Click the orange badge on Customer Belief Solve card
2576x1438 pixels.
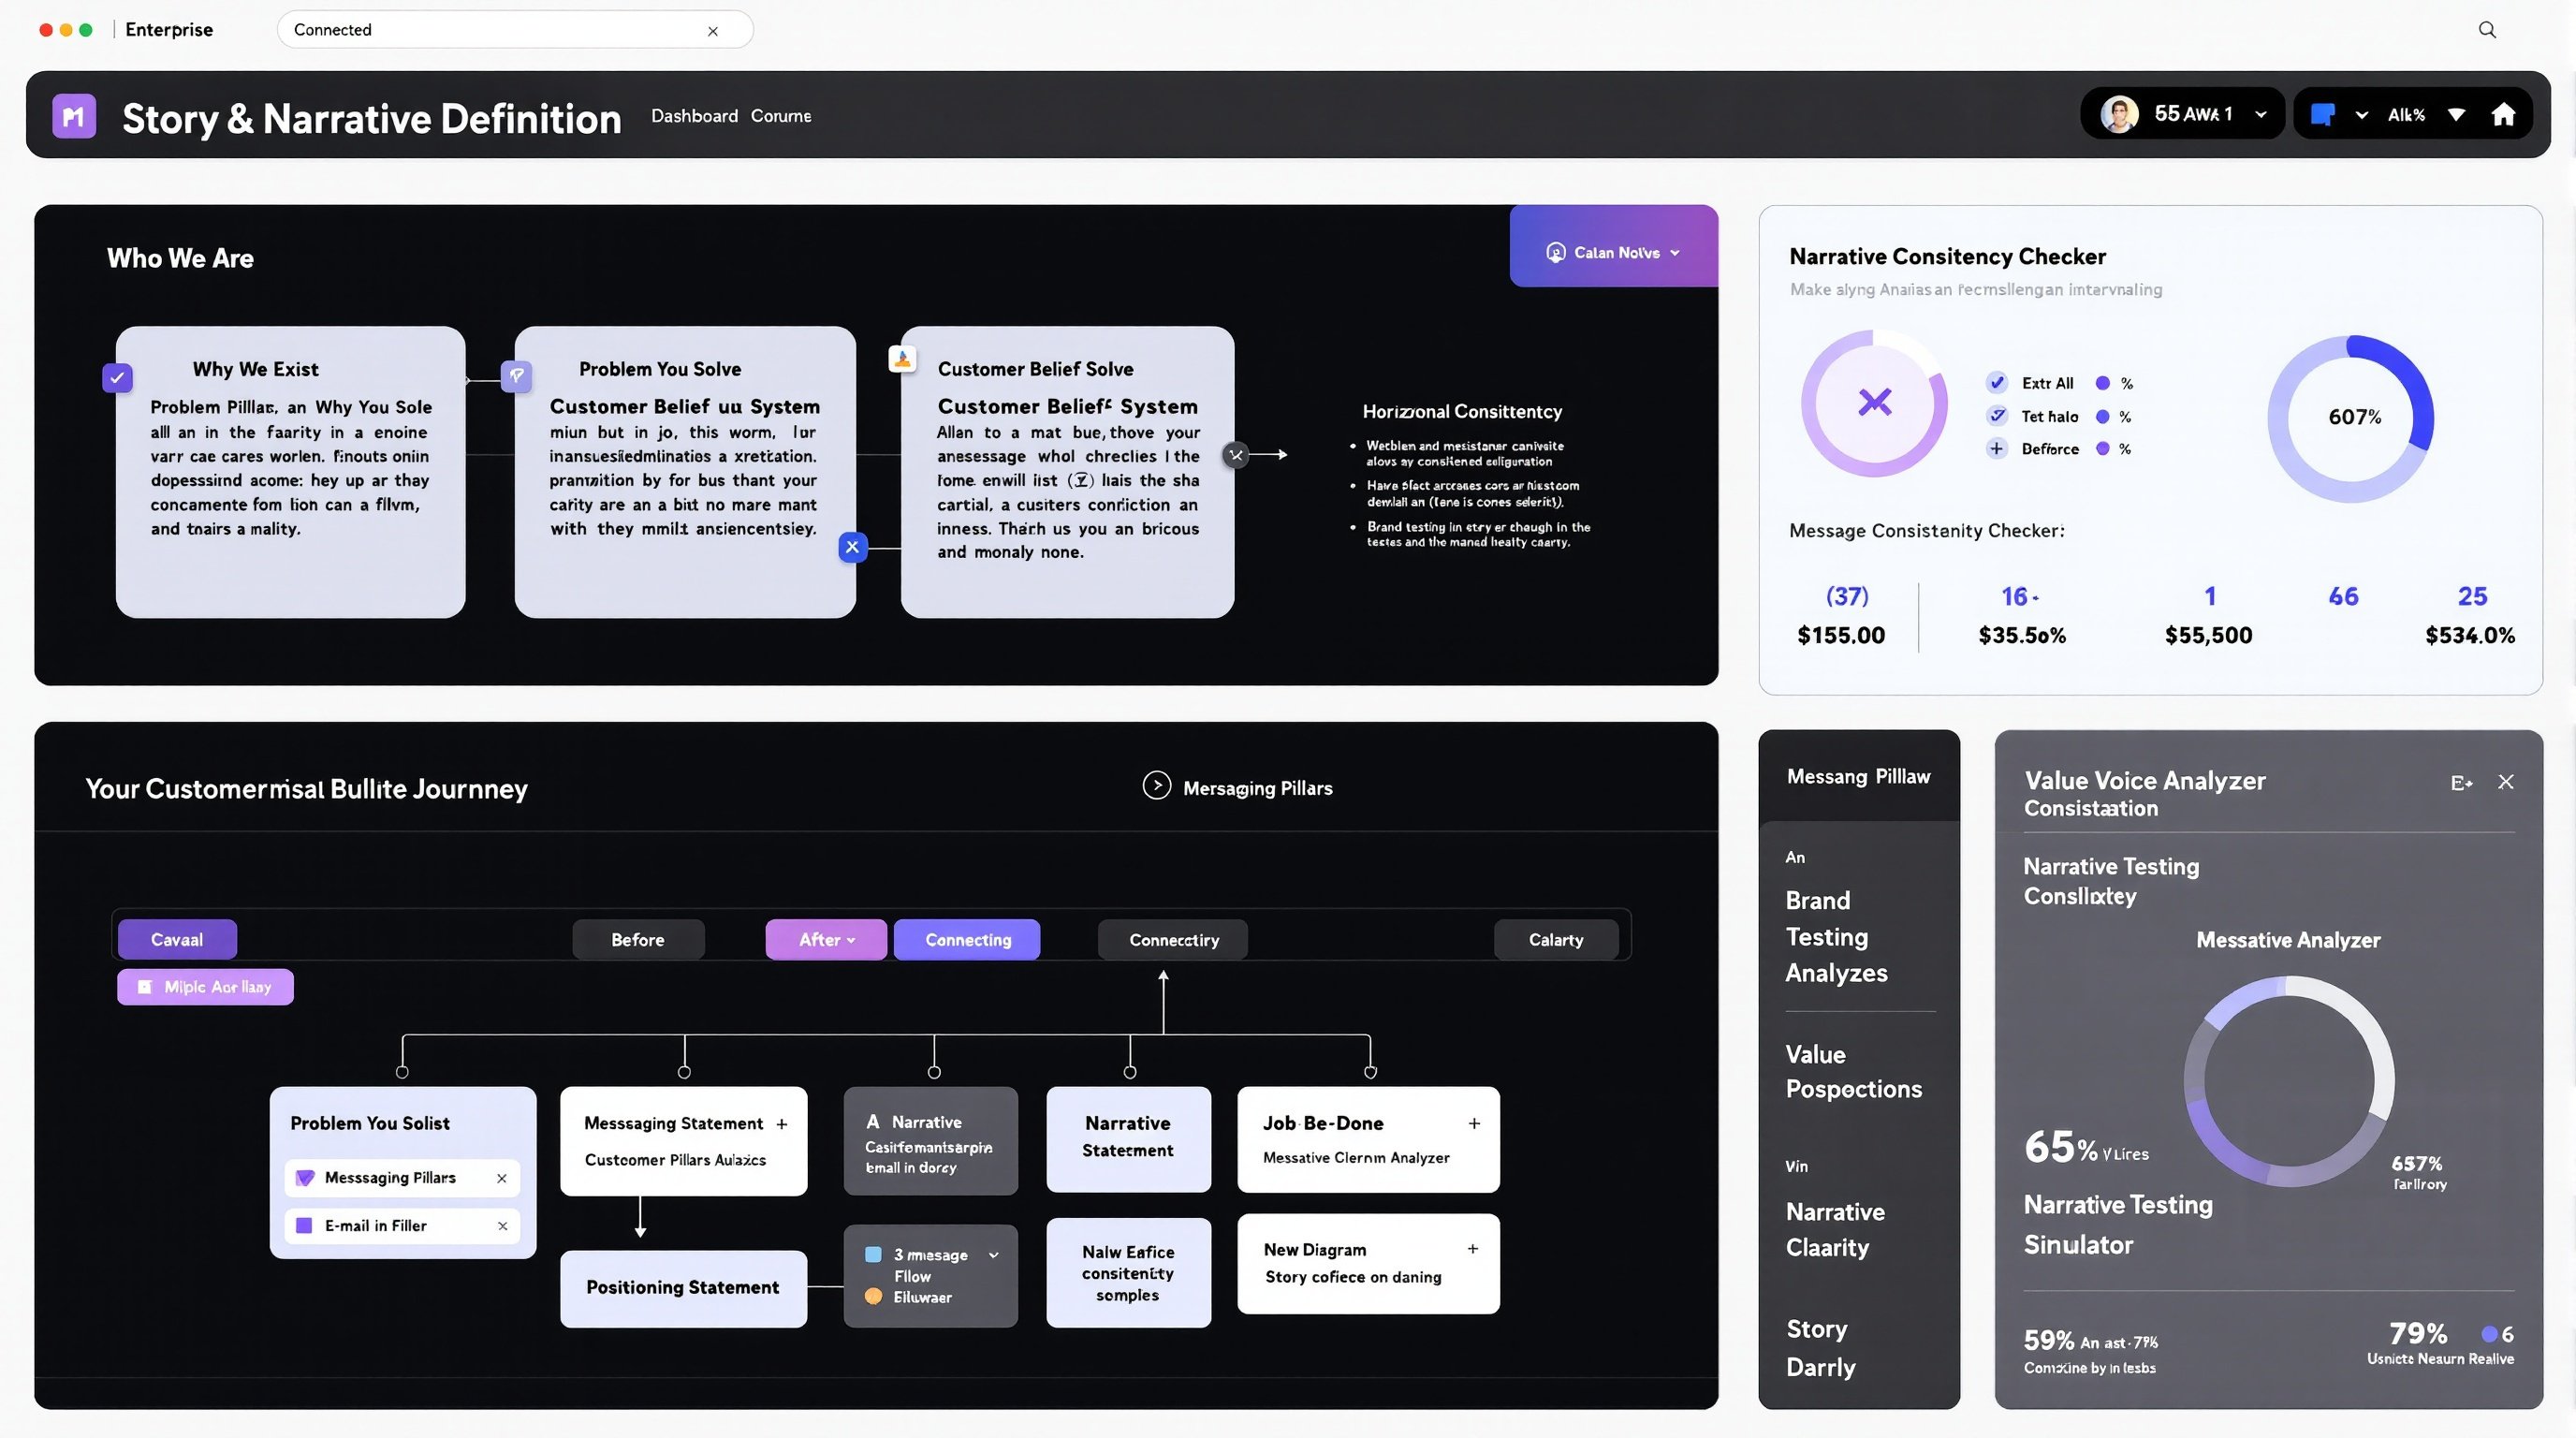click(x=902, y=358)
